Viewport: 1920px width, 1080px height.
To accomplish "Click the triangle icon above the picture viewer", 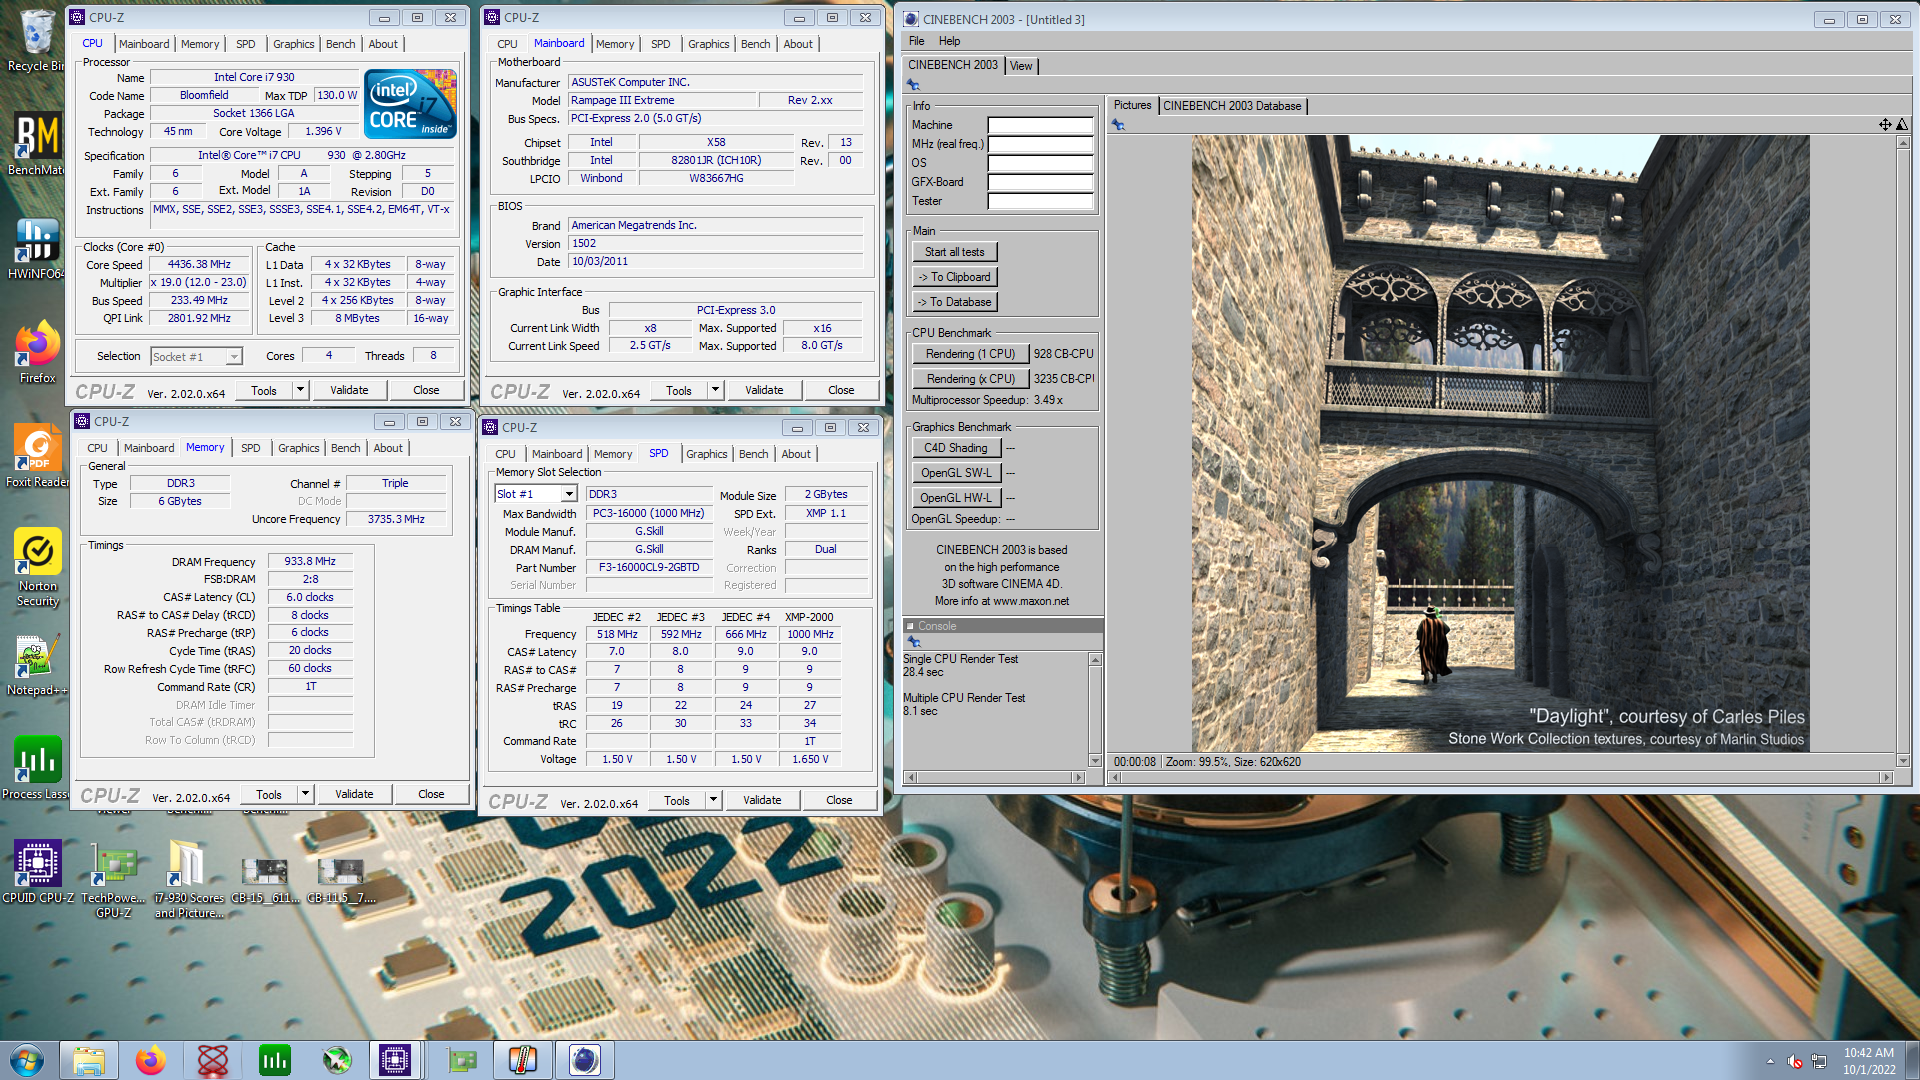I will pos(1902,125).
